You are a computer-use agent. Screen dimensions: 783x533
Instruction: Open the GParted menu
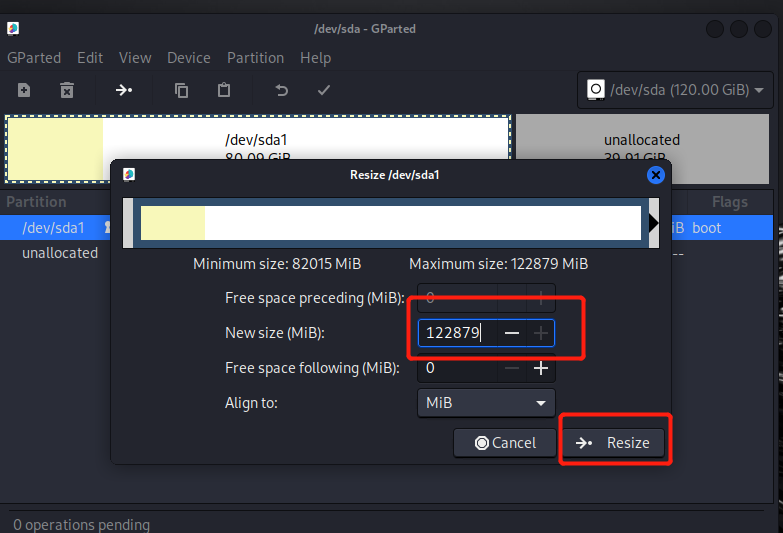click(34, 58)
